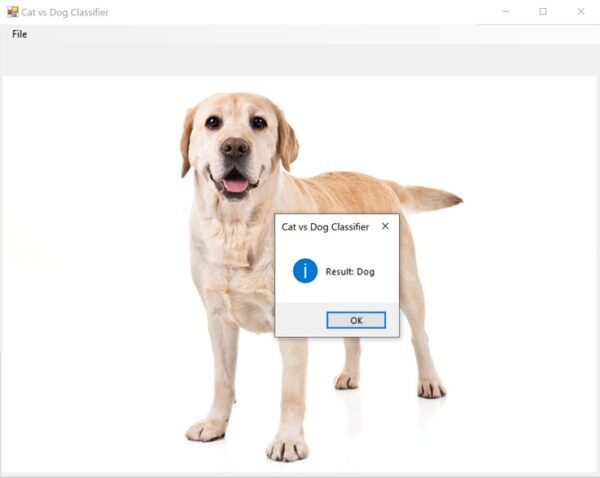Click the "Result: Dog" message text
Viewport: 600px width, 478px height.
350,272
